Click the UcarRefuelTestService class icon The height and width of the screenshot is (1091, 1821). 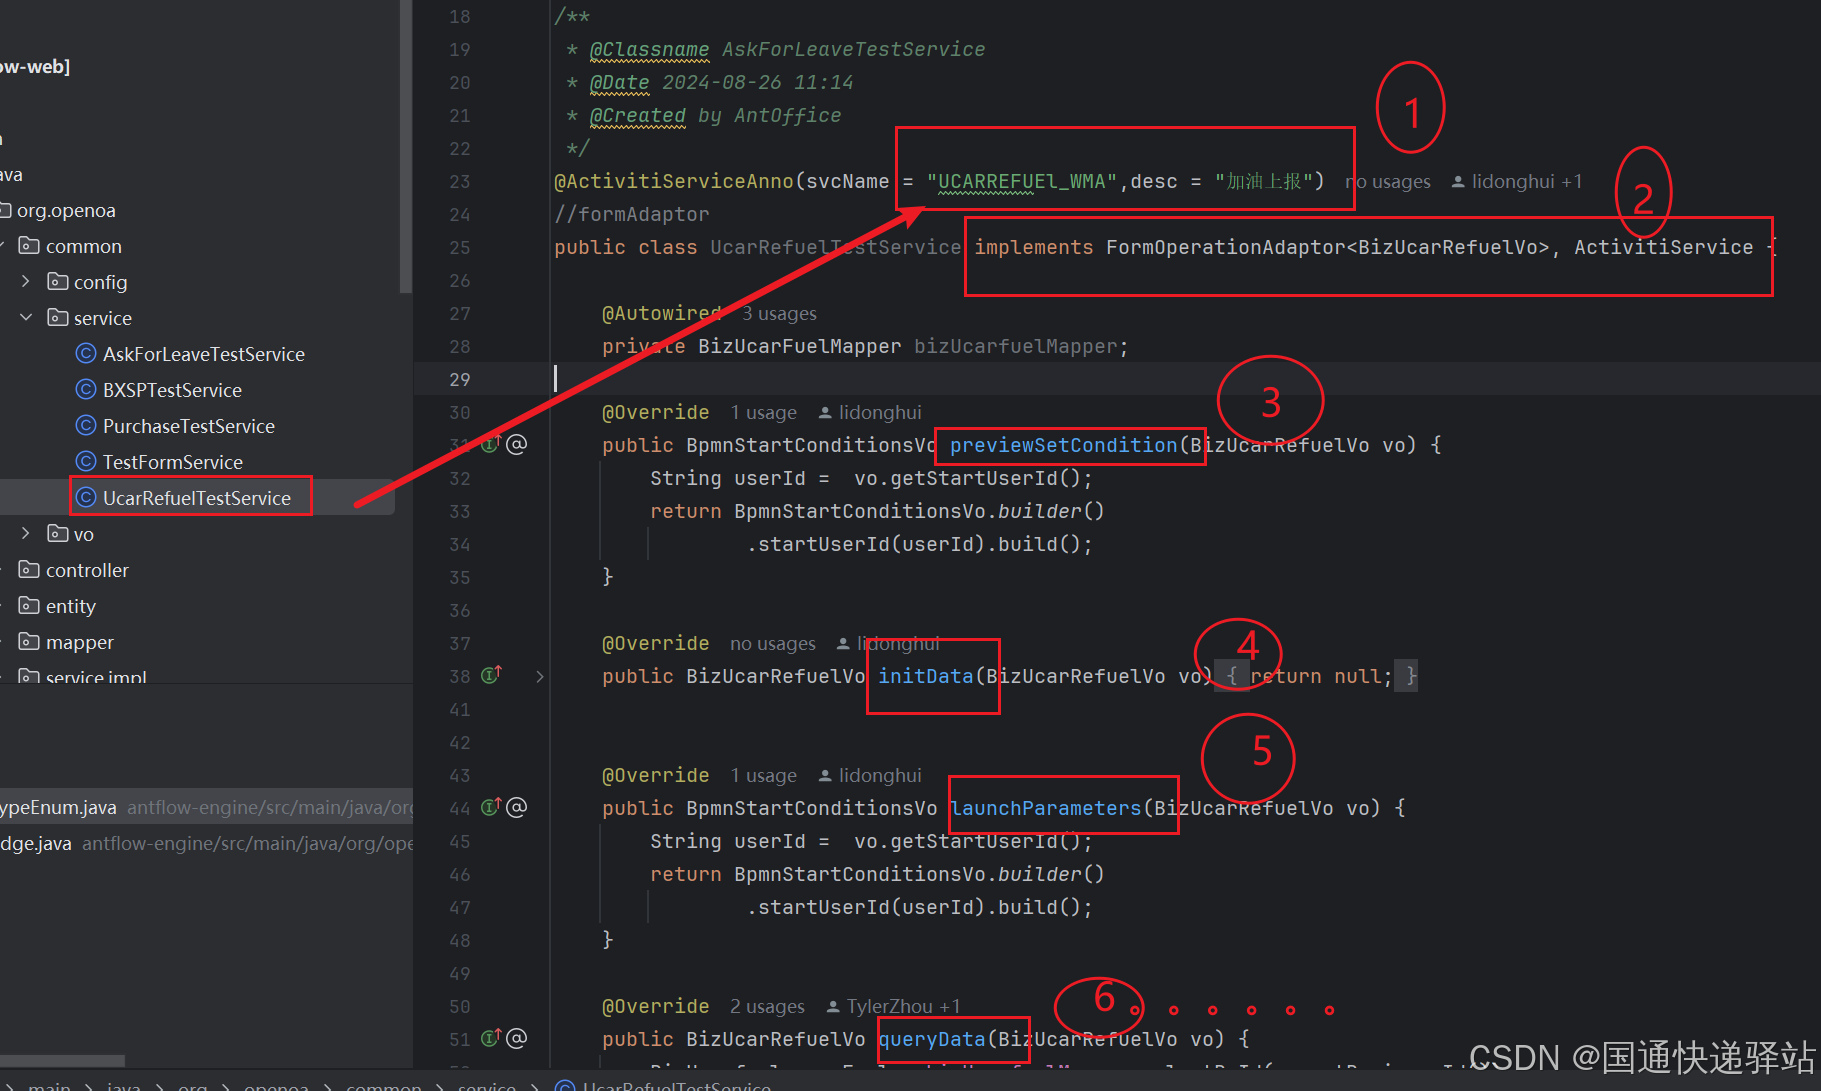point(86,497)
